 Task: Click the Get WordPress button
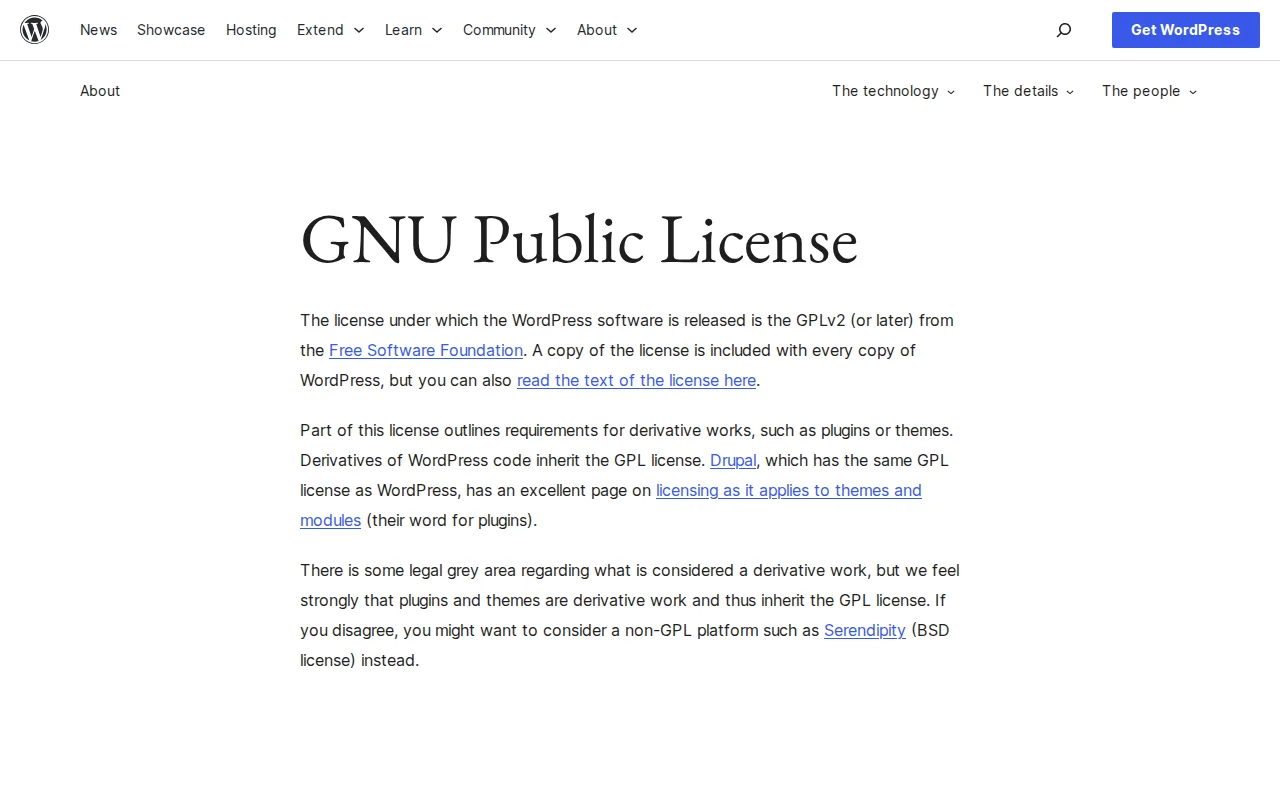click(1185, 30)
